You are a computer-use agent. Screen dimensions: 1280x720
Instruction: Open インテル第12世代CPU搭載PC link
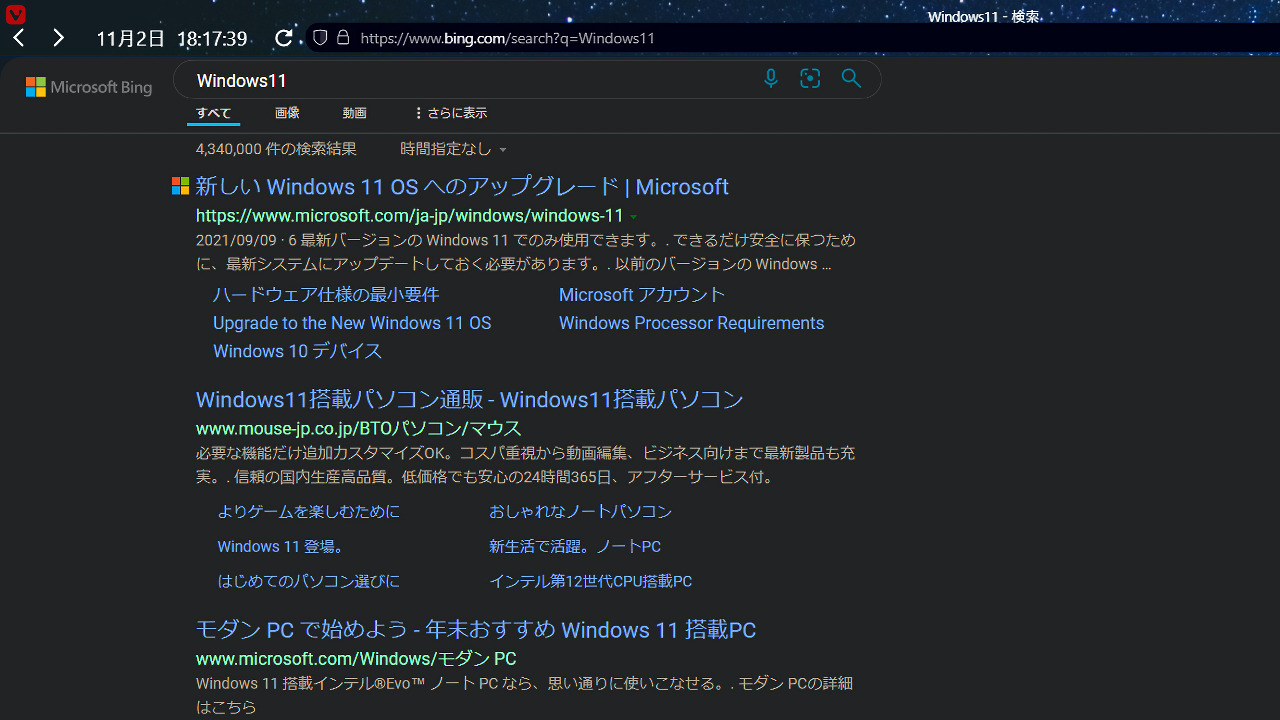click(x=590, y=581)
